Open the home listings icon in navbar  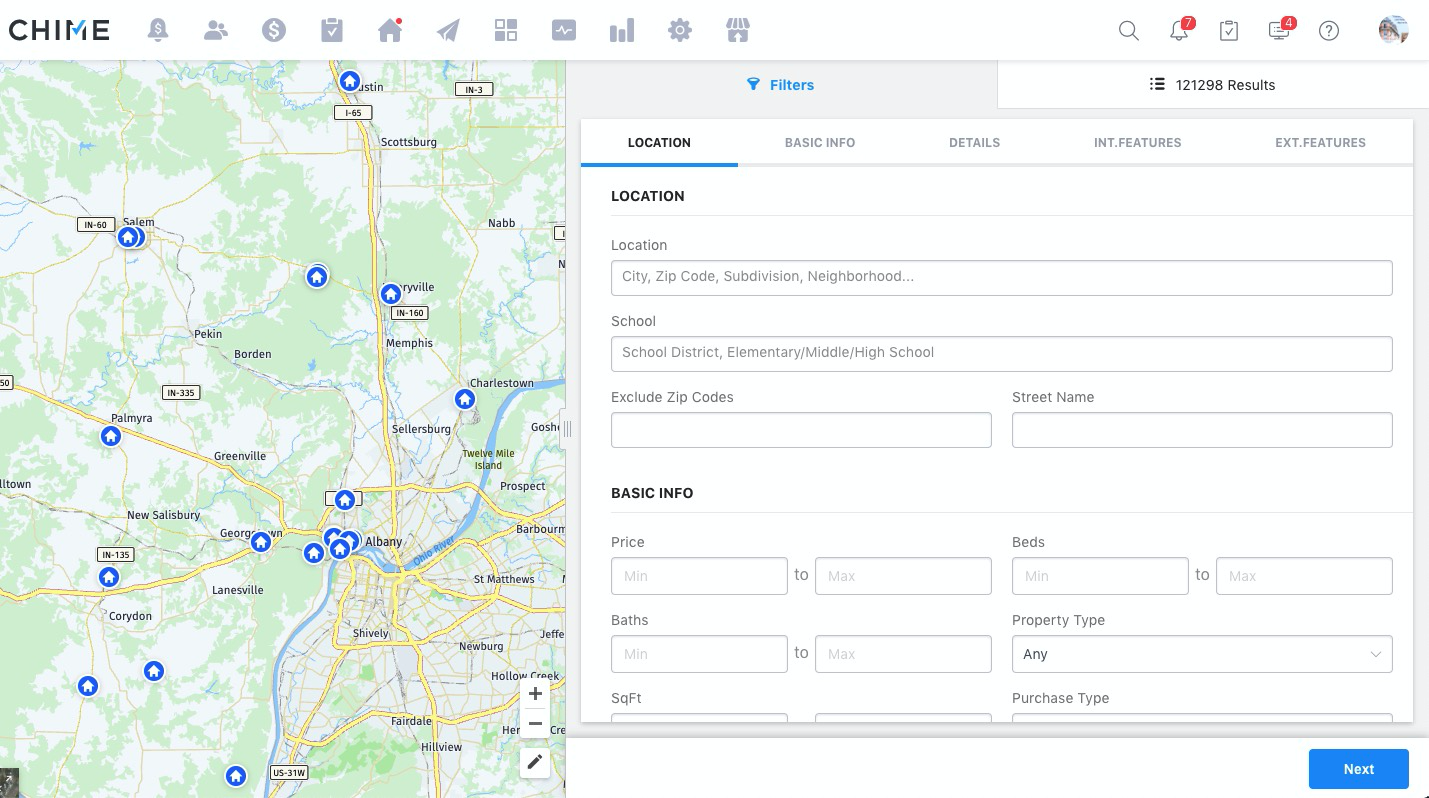[390, 30]
